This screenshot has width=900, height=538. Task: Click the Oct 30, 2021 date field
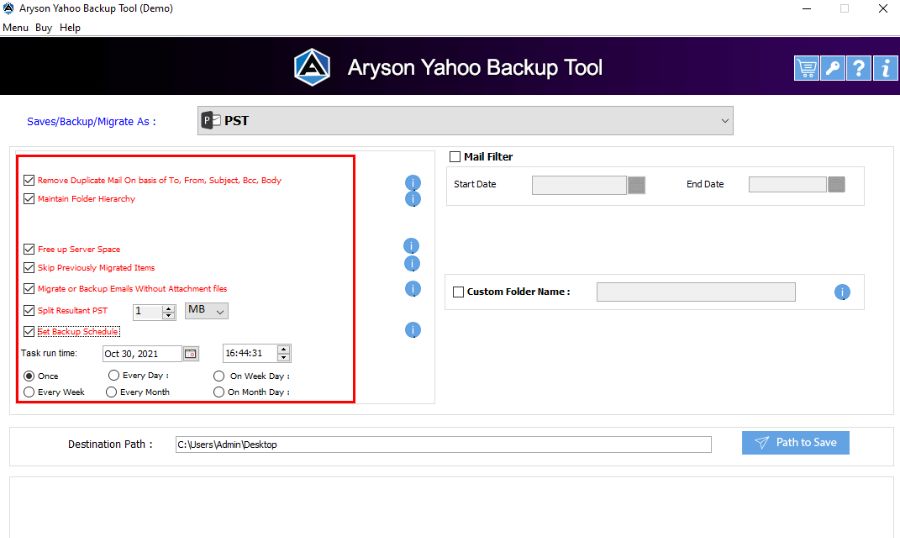tap(142, 354)
